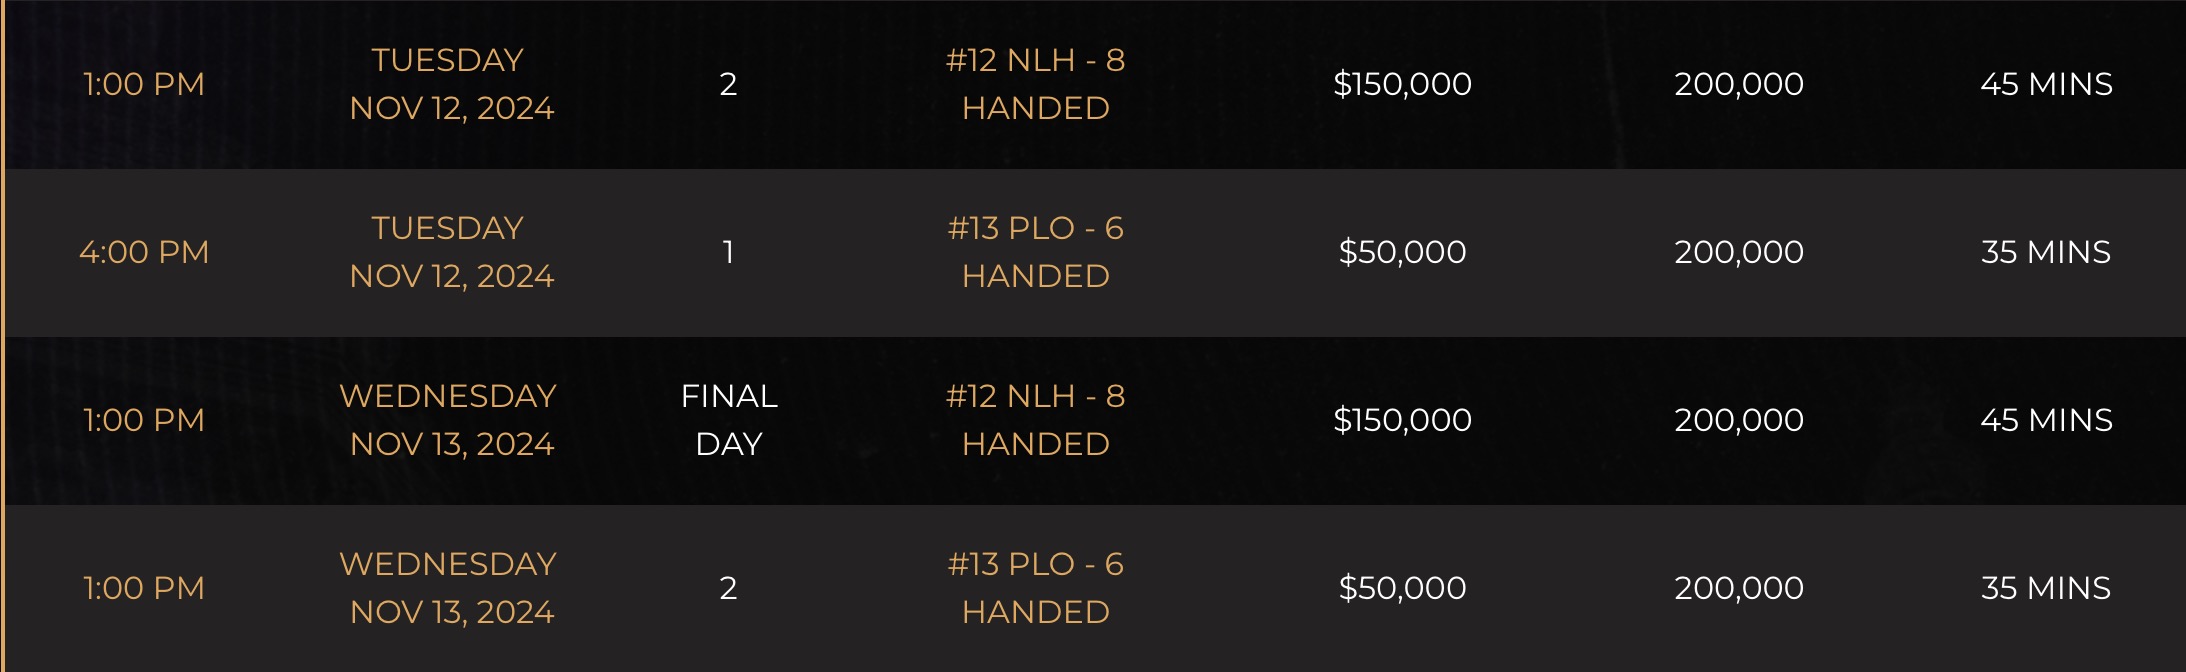Click 35 MINS in the 4:00 PM row
This screenshot has height=672, width=2186.
pos(2046,252)
